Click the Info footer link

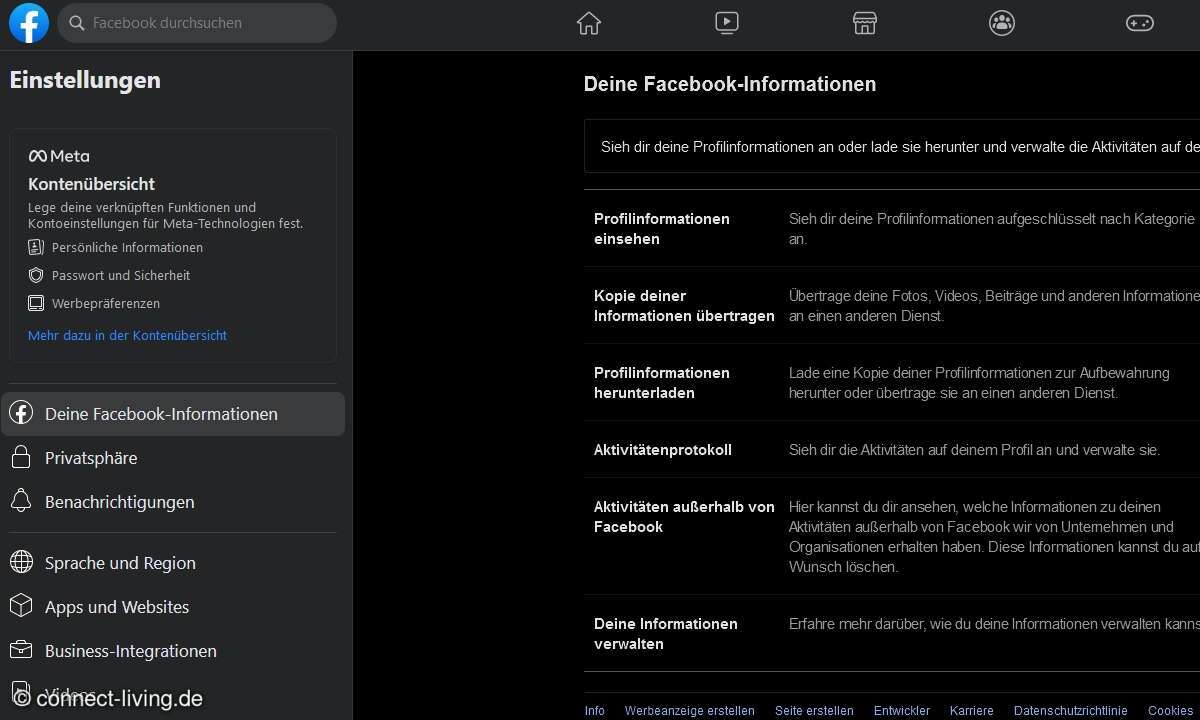click(595, 710)
